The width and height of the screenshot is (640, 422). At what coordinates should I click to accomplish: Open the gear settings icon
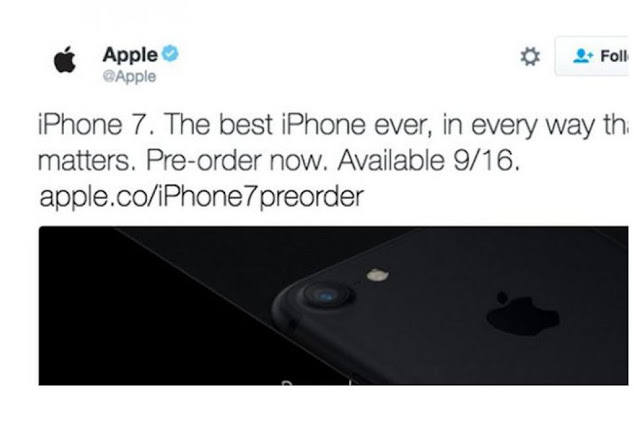pos(530,56)
